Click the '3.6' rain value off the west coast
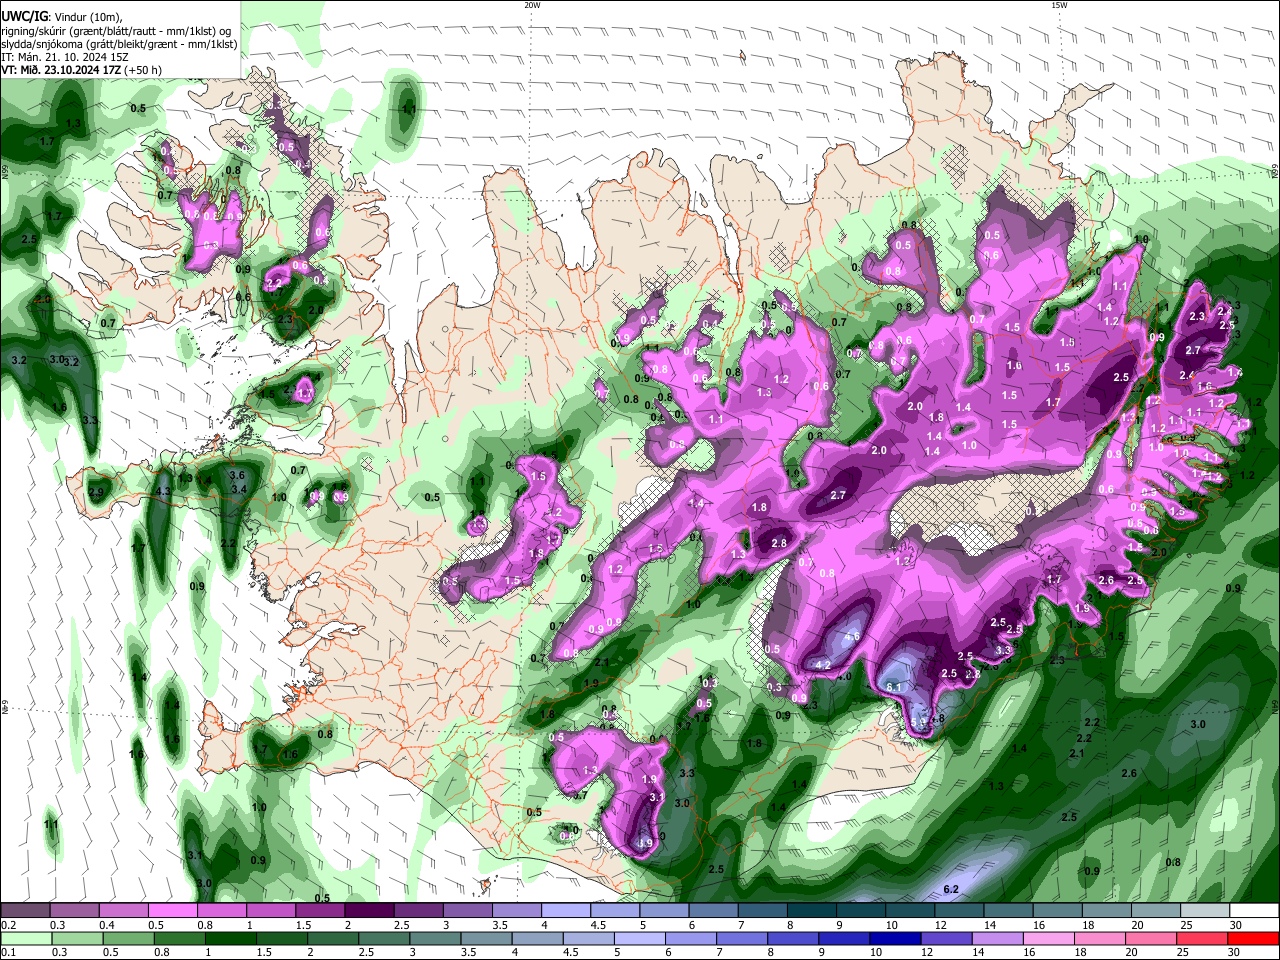The image size is (1280, 960). pyautogui.click(x=237, y=475)
